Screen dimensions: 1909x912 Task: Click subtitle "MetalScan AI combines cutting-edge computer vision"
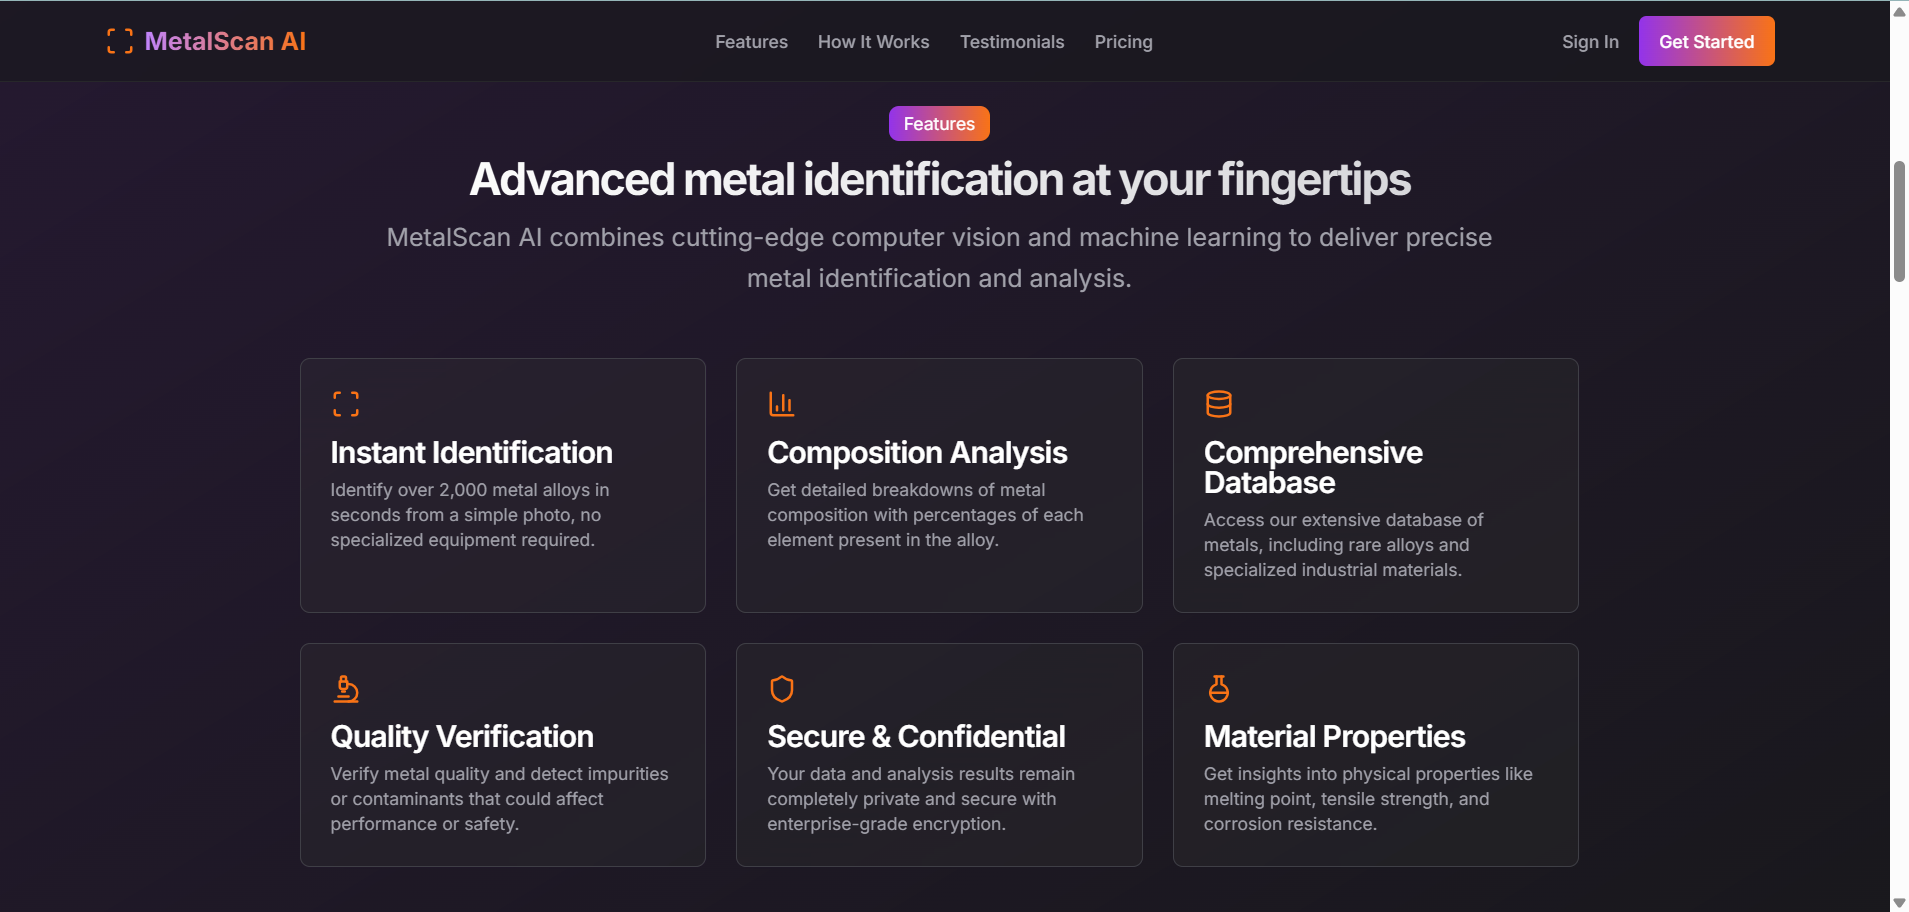click(939, 258)
